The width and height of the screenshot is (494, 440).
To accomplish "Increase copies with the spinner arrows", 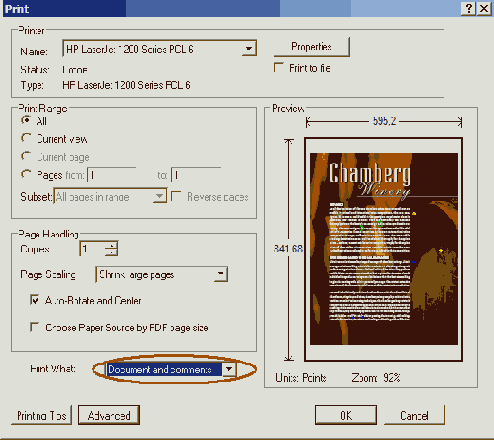I will [112, 245].
